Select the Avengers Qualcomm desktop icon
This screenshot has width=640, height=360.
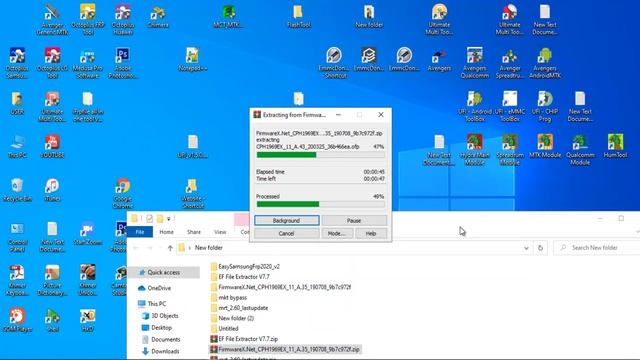point(474,63)
